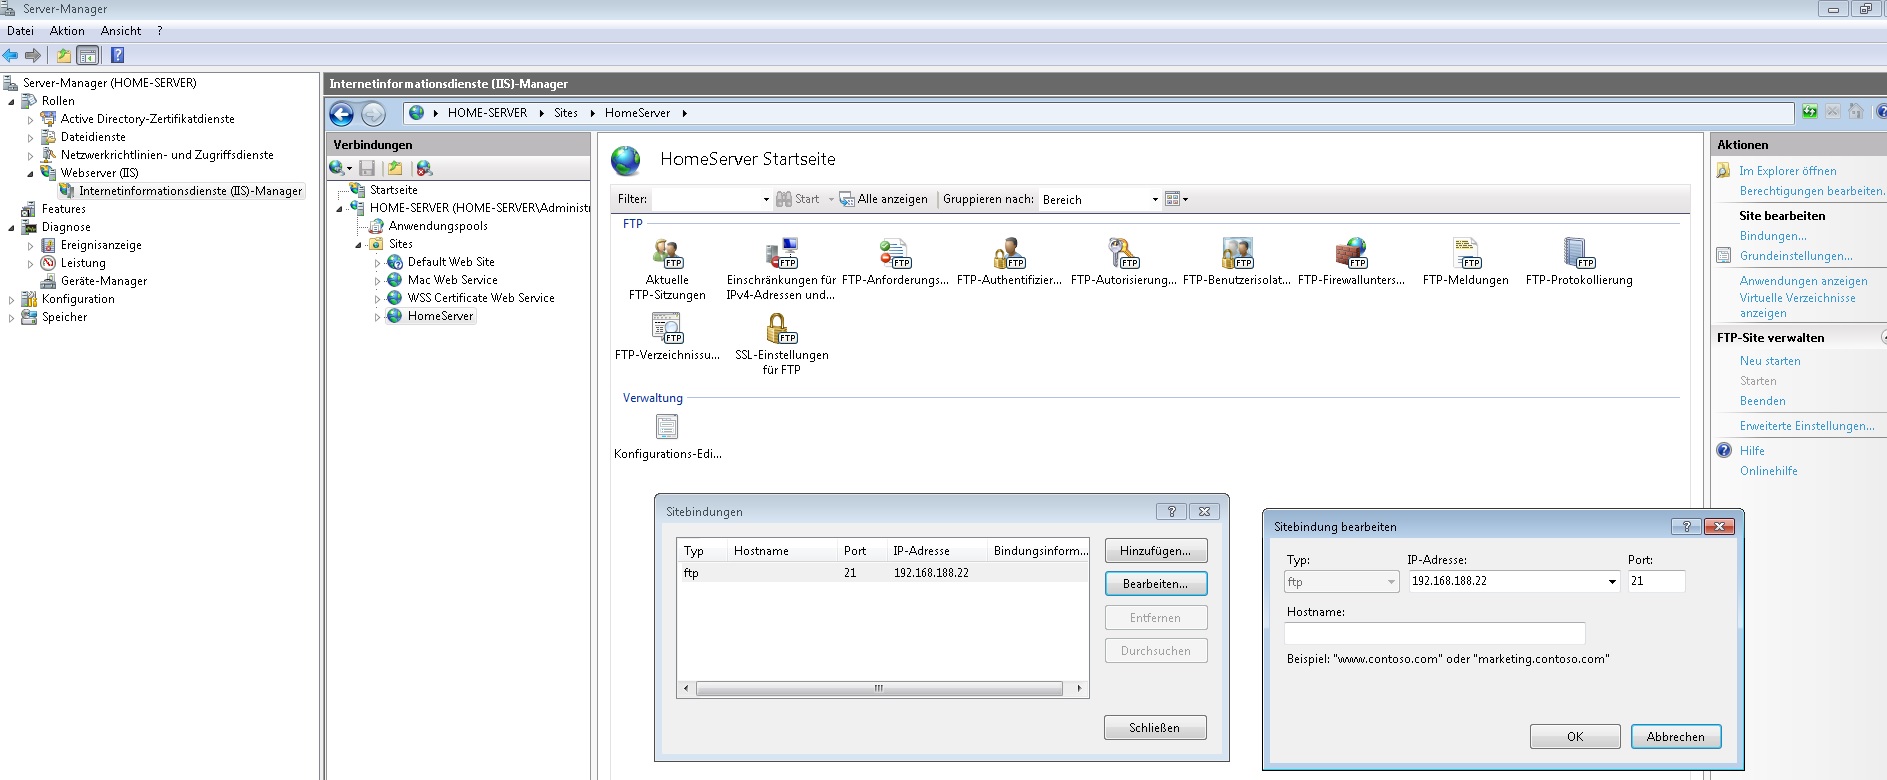Select Default Web Site in tree

pyautogui.click(x=451, y=262)
